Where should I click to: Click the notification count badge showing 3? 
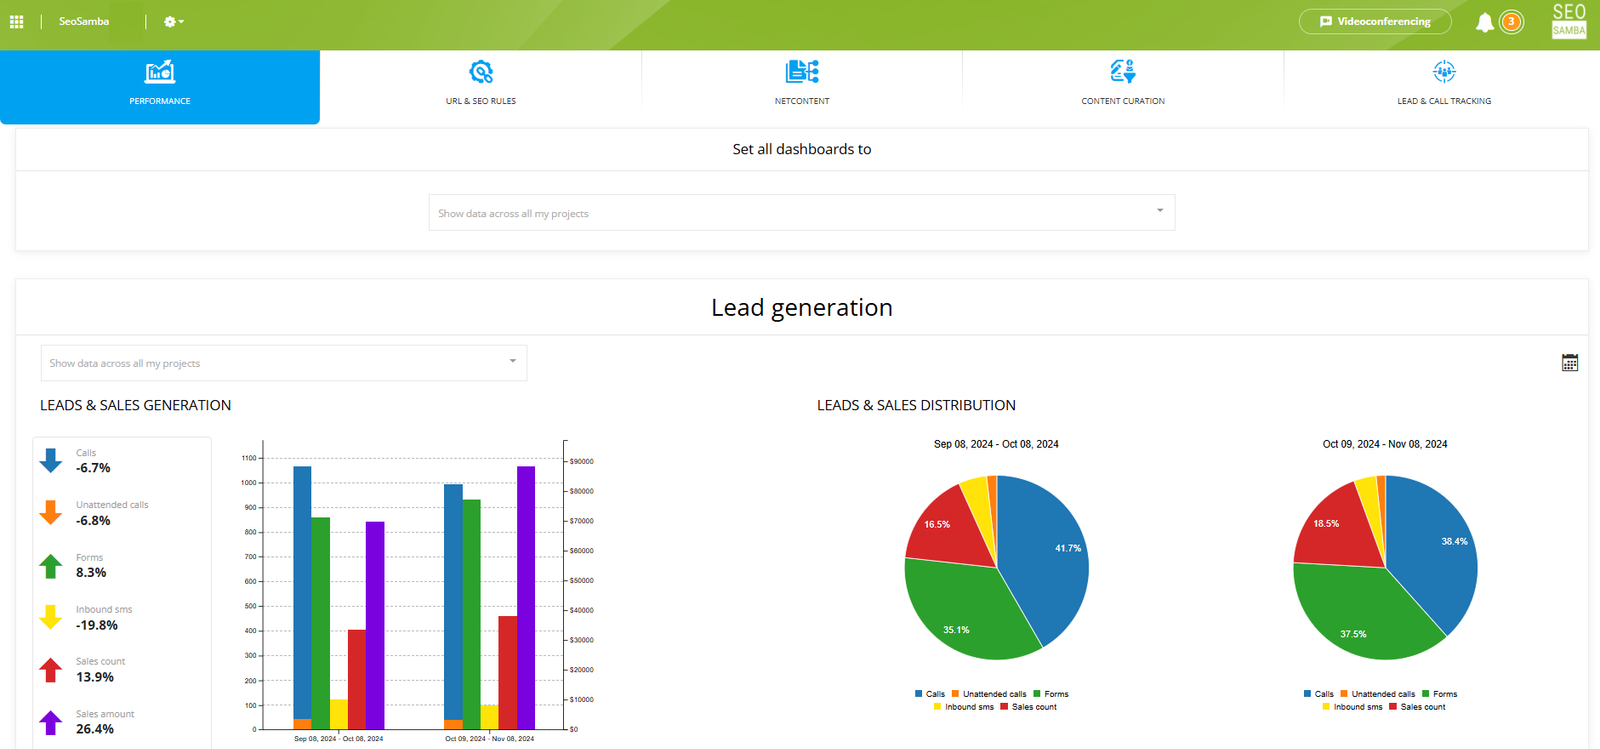click(1511, 22)
